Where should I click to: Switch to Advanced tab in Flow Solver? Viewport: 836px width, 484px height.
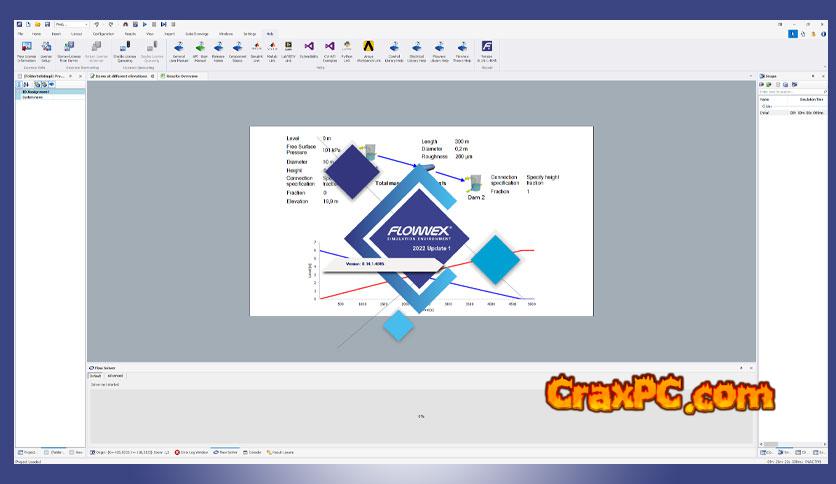[115, 376]
